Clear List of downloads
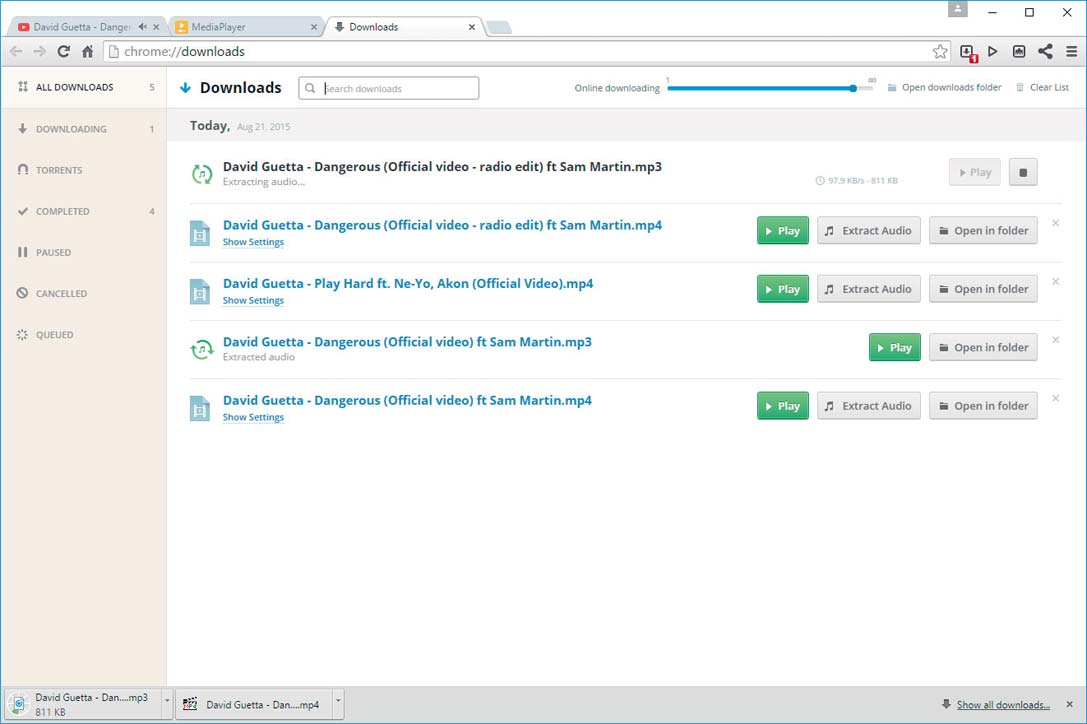 [1042, 87]
